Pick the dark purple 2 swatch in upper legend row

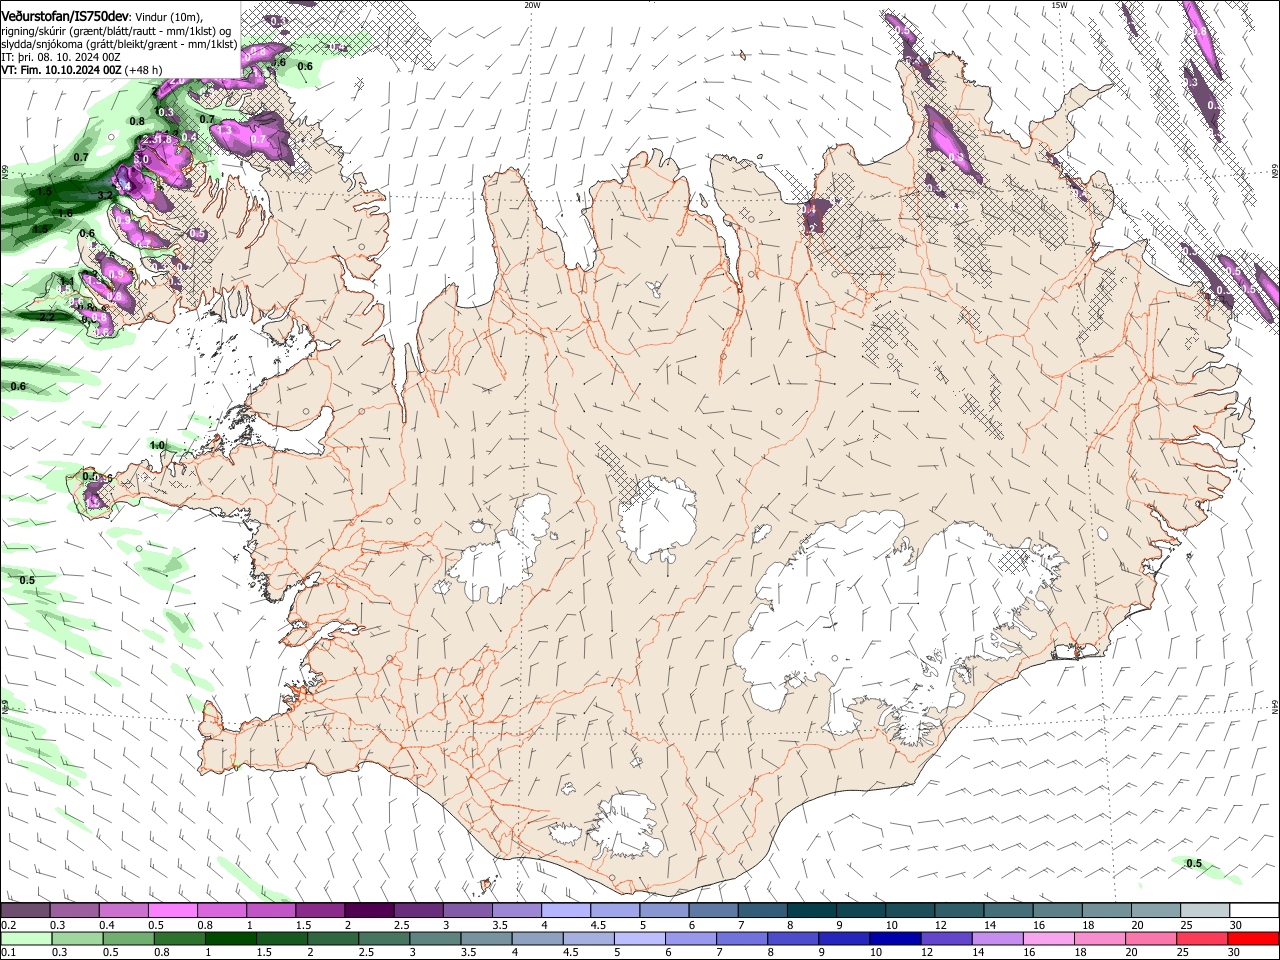pos(368,911)
